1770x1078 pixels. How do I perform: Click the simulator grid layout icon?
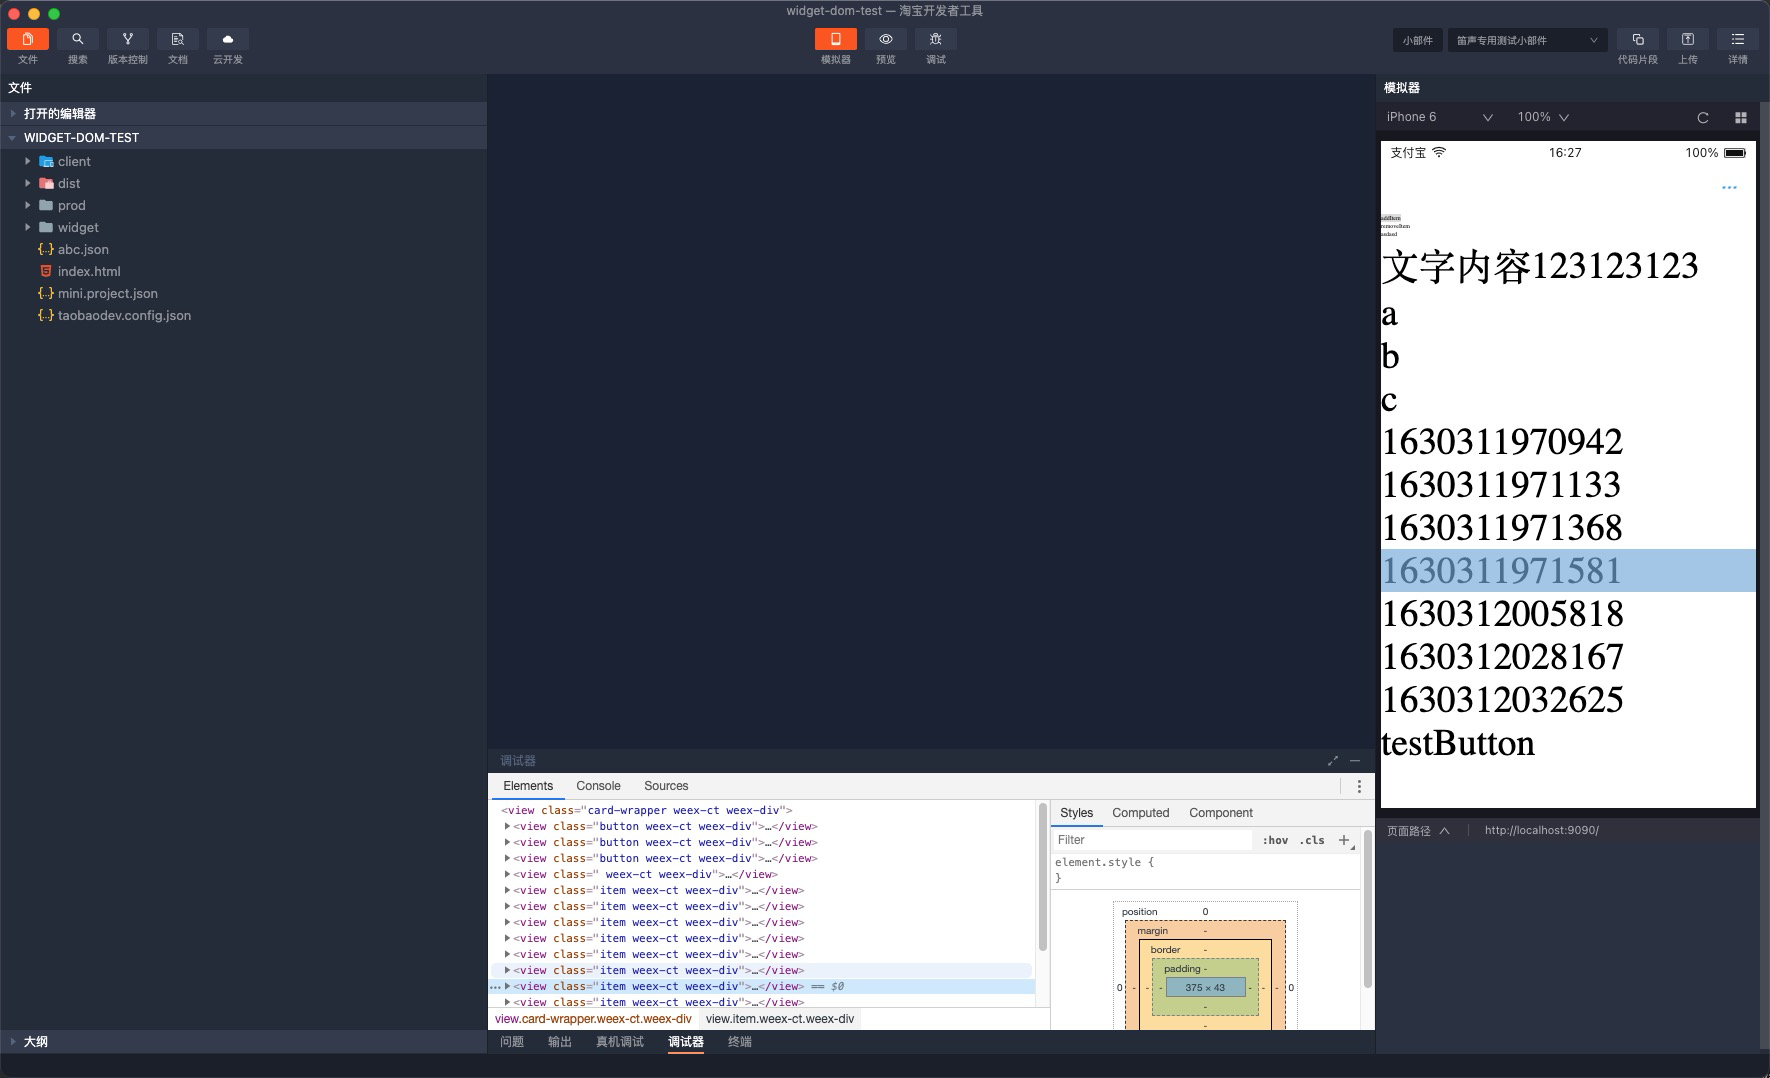1741,118
